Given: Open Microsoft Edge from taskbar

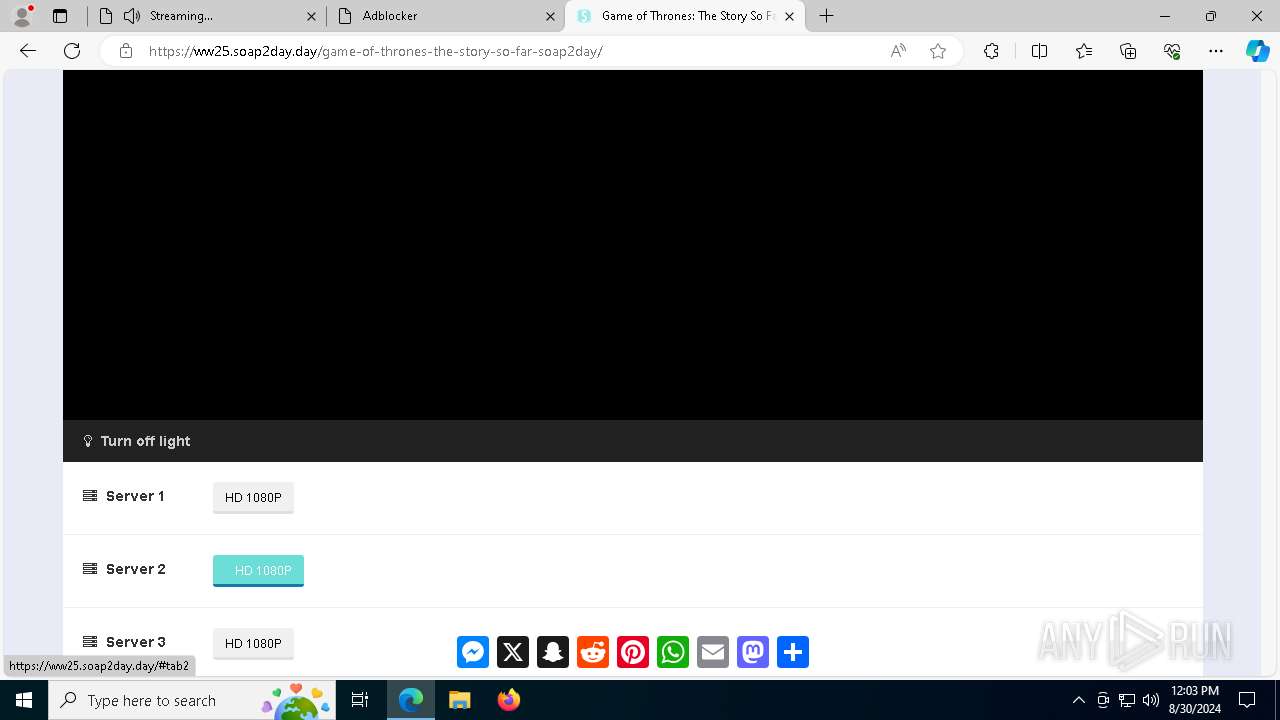Looking at the screenshot, I should (411, 700).
